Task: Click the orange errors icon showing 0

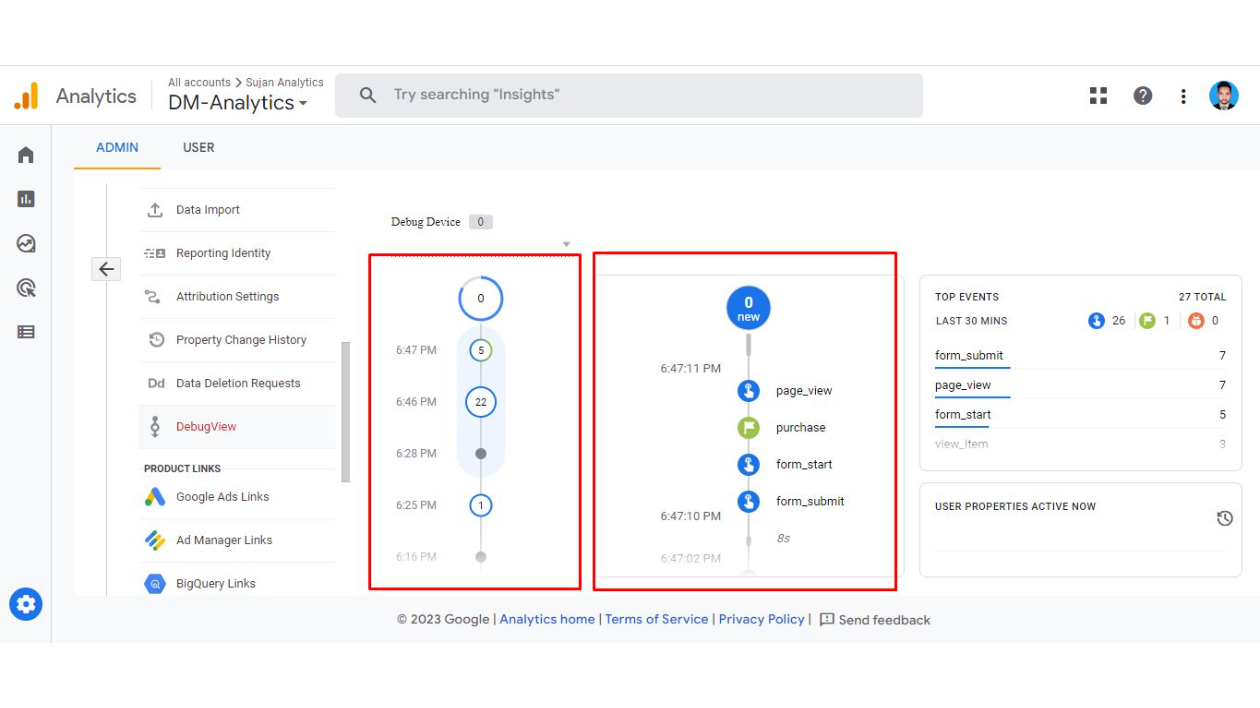Action: [x=1196, y=321]
